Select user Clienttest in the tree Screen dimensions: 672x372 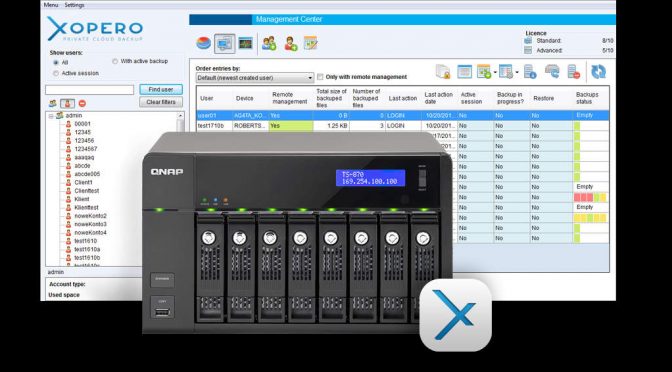point(87,191)
